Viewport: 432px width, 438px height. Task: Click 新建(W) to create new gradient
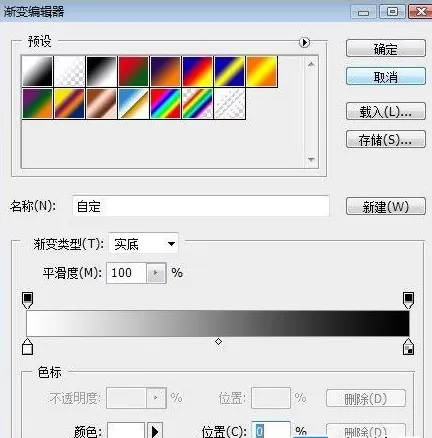coord(386,207)
